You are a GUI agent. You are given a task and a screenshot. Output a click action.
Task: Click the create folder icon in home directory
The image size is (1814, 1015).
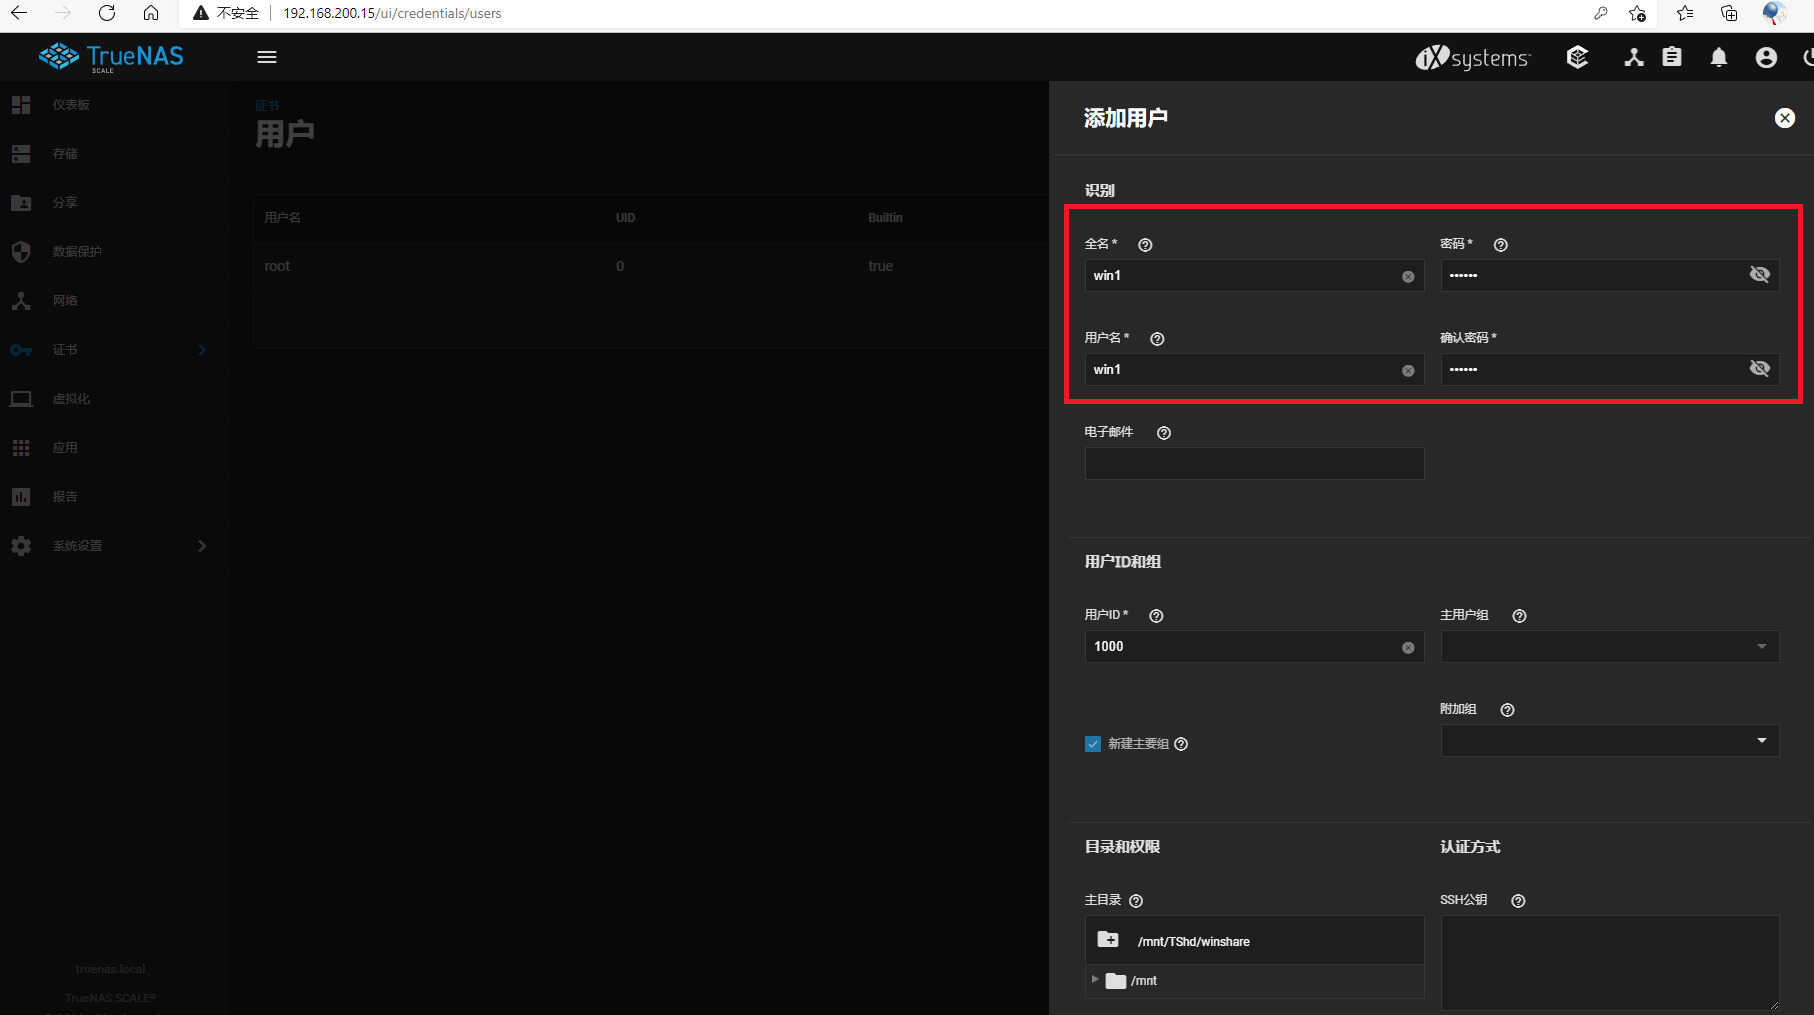[x=1108, y=940]
